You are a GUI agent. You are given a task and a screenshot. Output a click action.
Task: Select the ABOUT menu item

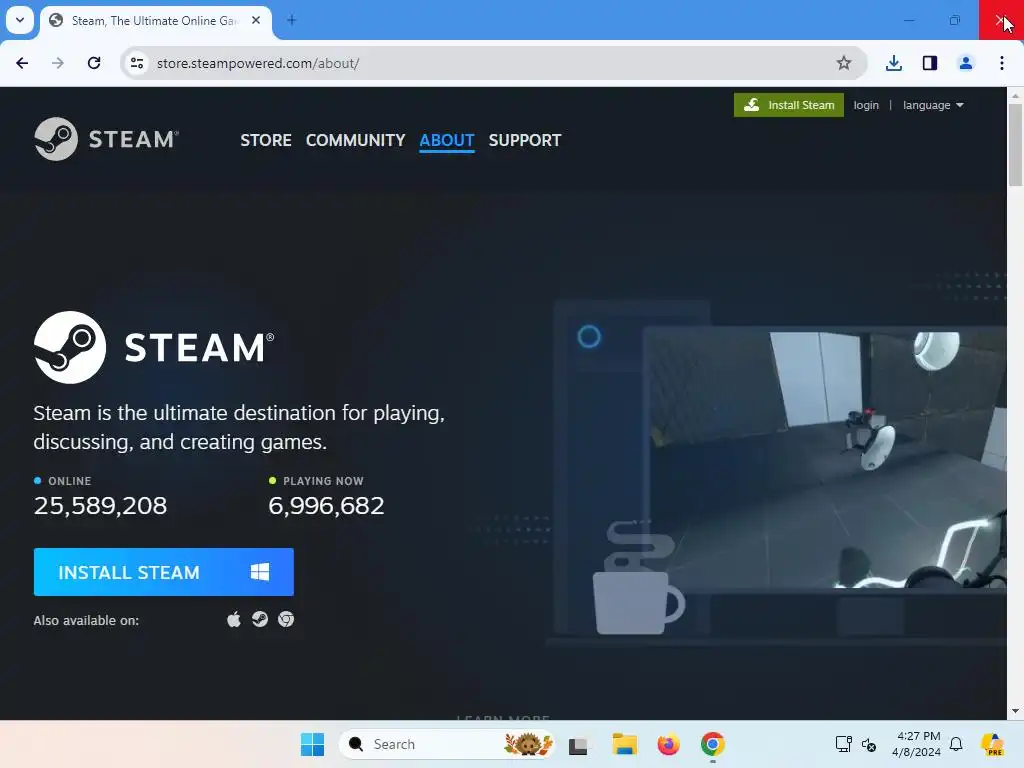click(447, 140)
